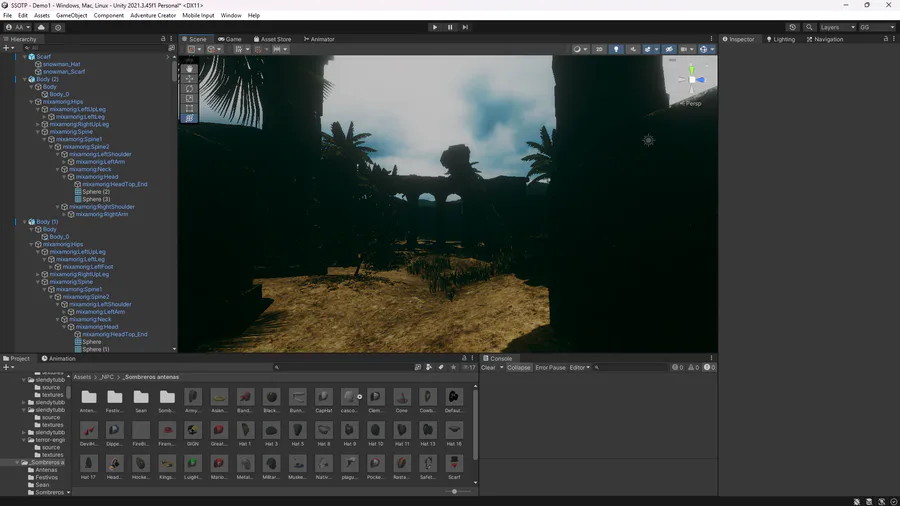
Task: Toggle scene lighting with the lightbulb icon
Action: 616,49
